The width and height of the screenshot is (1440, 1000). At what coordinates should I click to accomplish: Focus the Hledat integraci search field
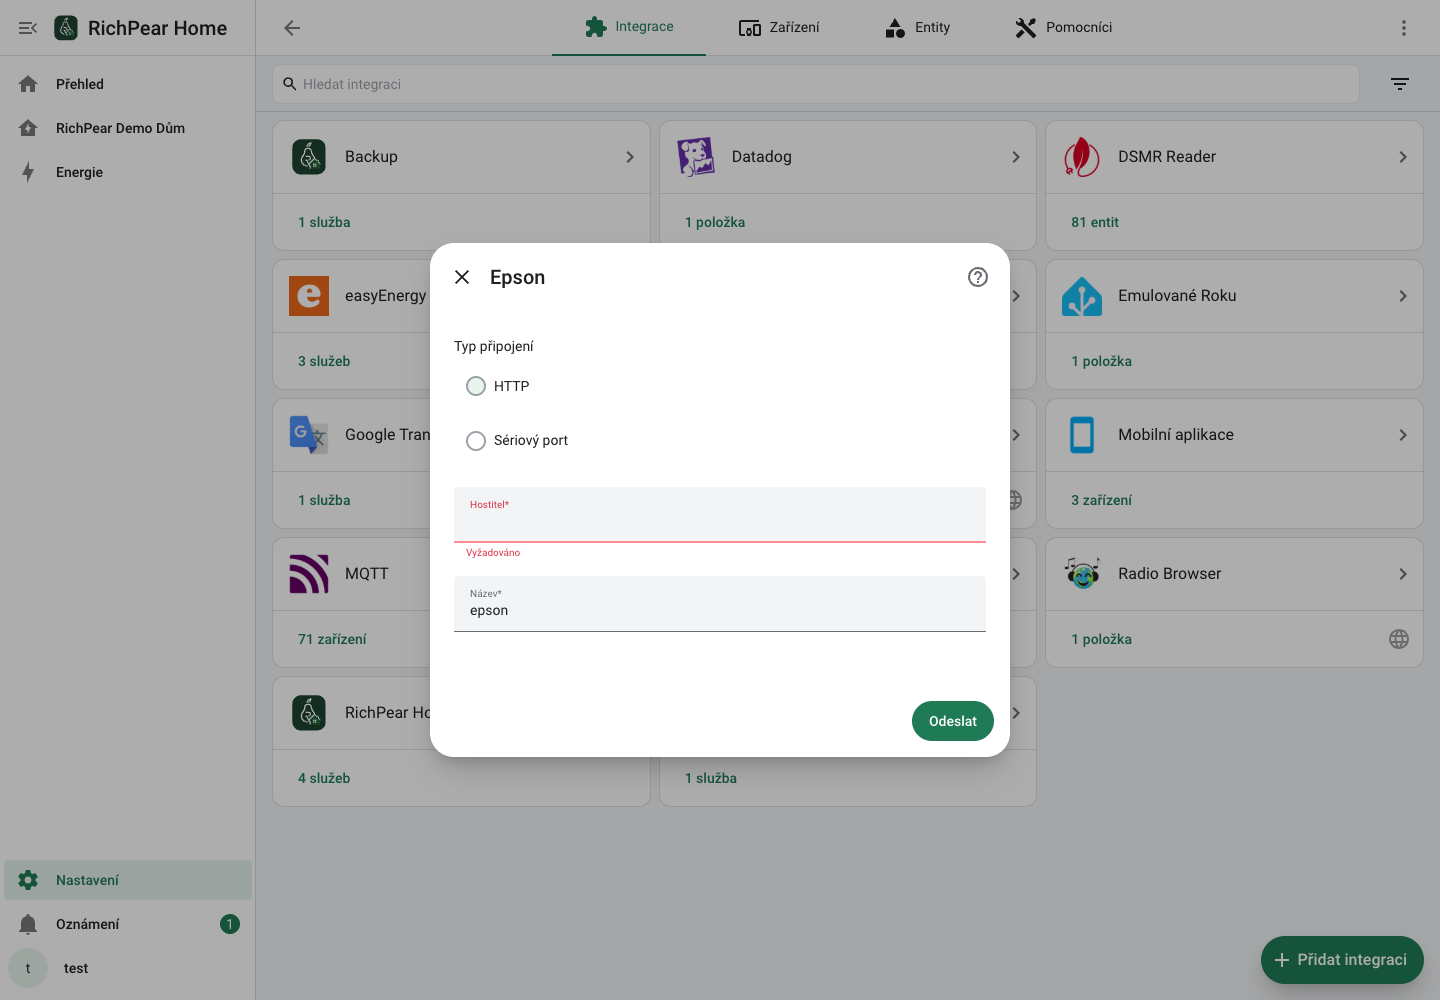[816, 84]
